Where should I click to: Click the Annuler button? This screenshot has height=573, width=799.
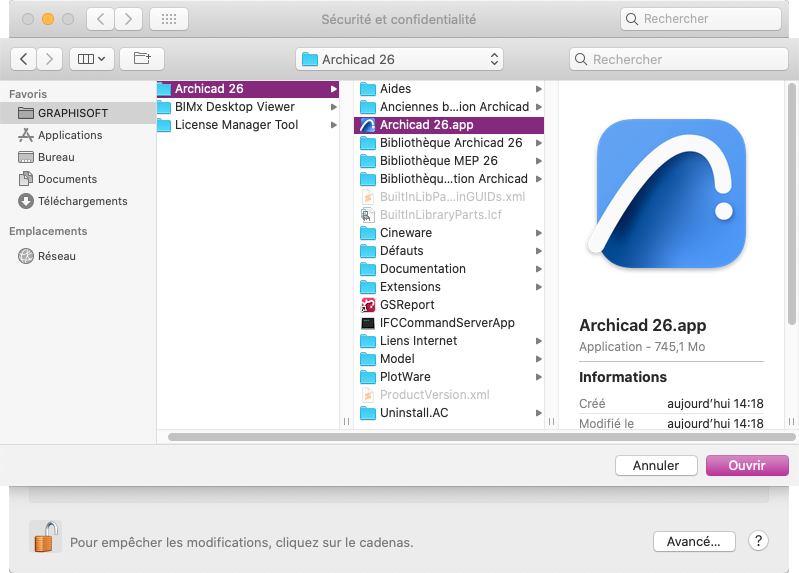[x=656, y=465]
